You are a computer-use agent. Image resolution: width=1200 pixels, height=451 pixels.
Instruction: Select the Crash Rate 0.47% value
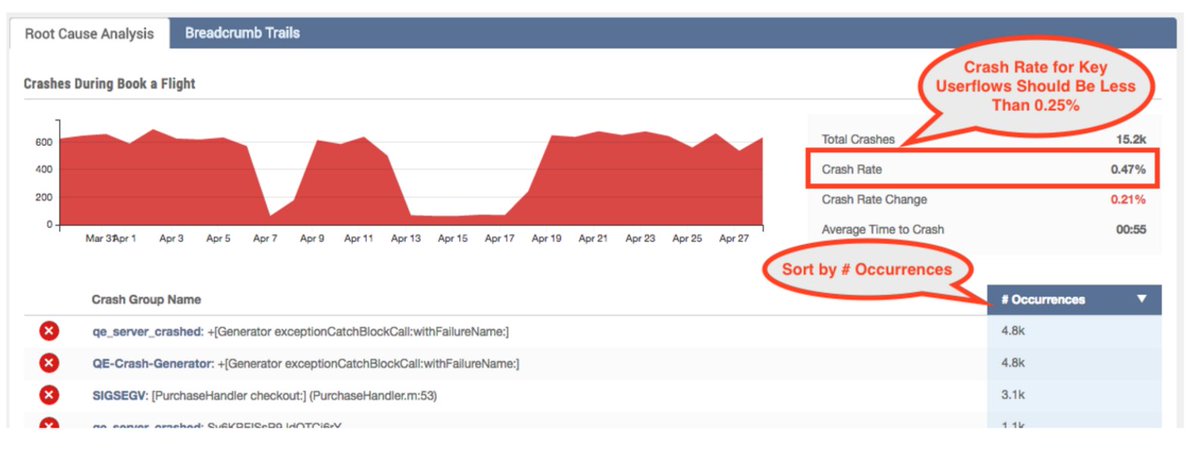pos(1128,170)
